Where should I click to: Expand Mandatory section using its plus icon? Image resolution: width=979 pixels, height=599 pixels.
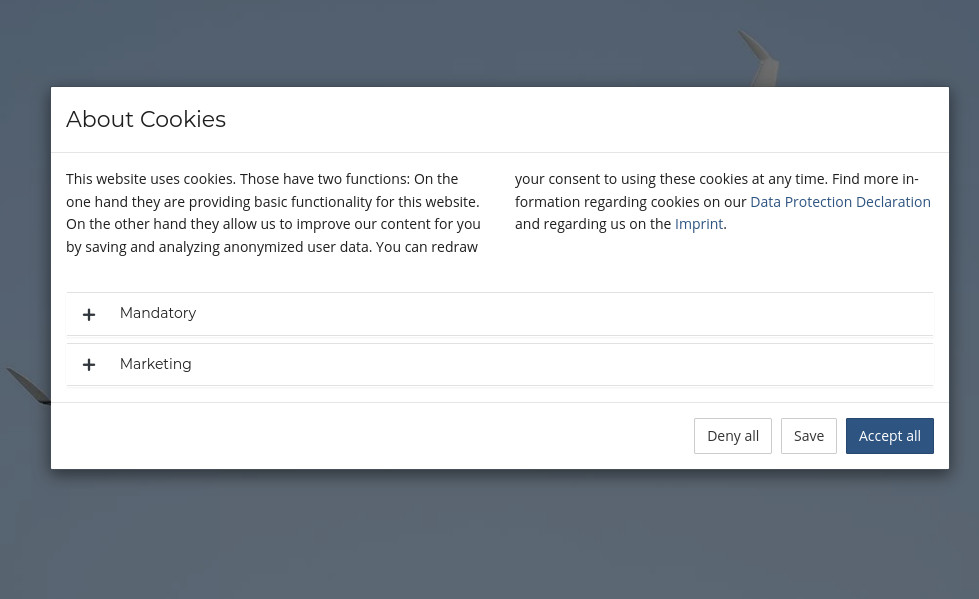click(89, 314)
